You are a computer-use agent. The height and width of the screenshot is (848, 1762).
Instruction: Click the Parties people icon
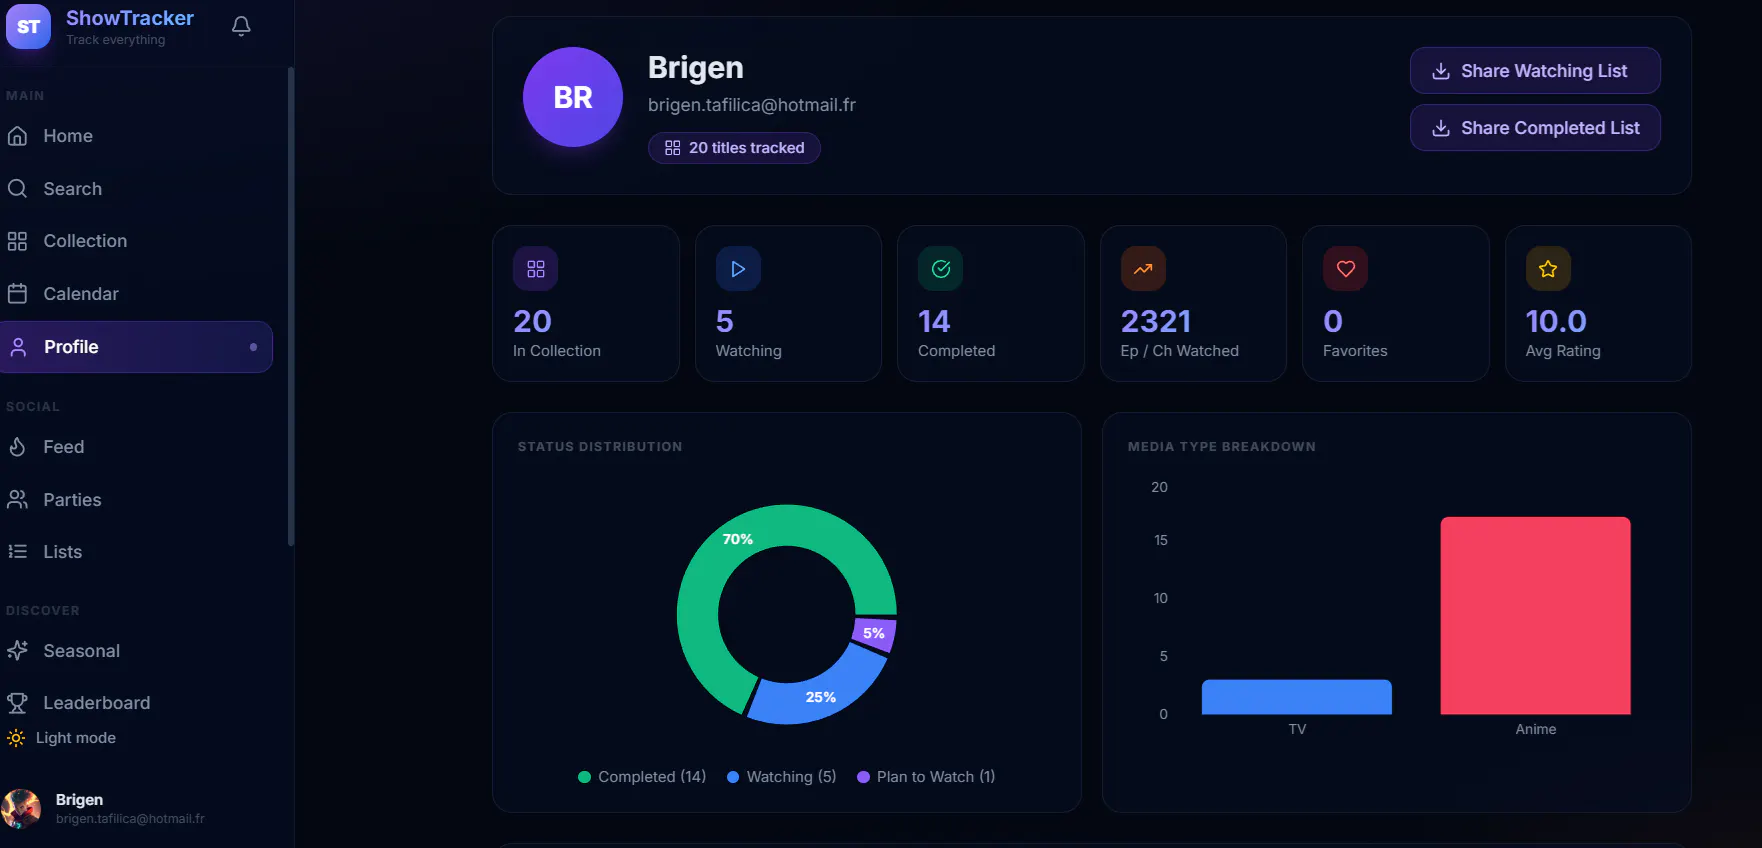coord(17,499)
